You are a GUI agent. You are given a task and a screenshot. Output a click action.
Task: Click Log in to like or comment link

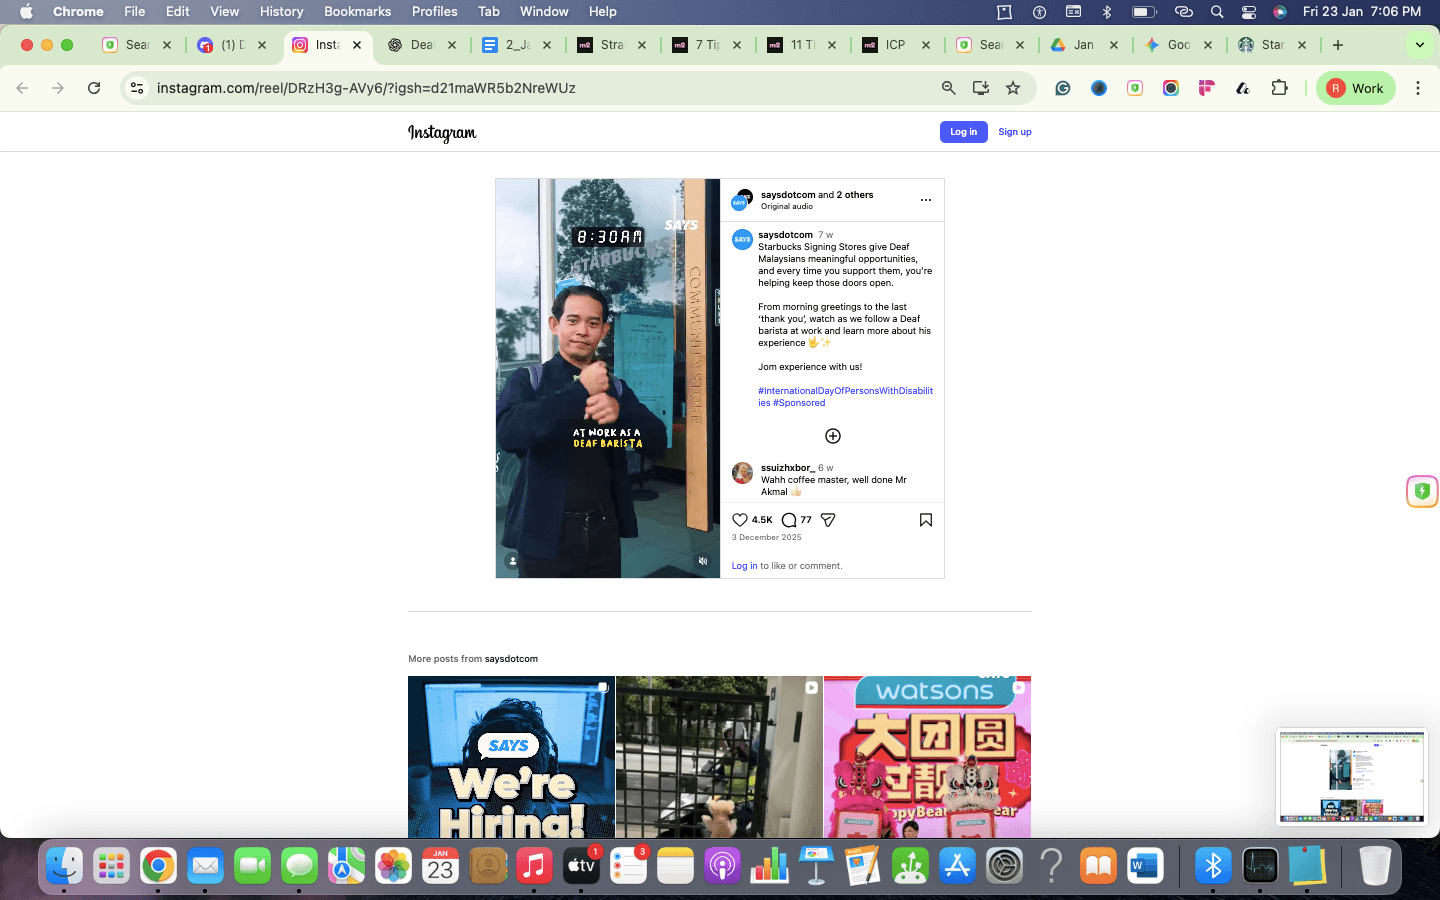pos(744,566)
